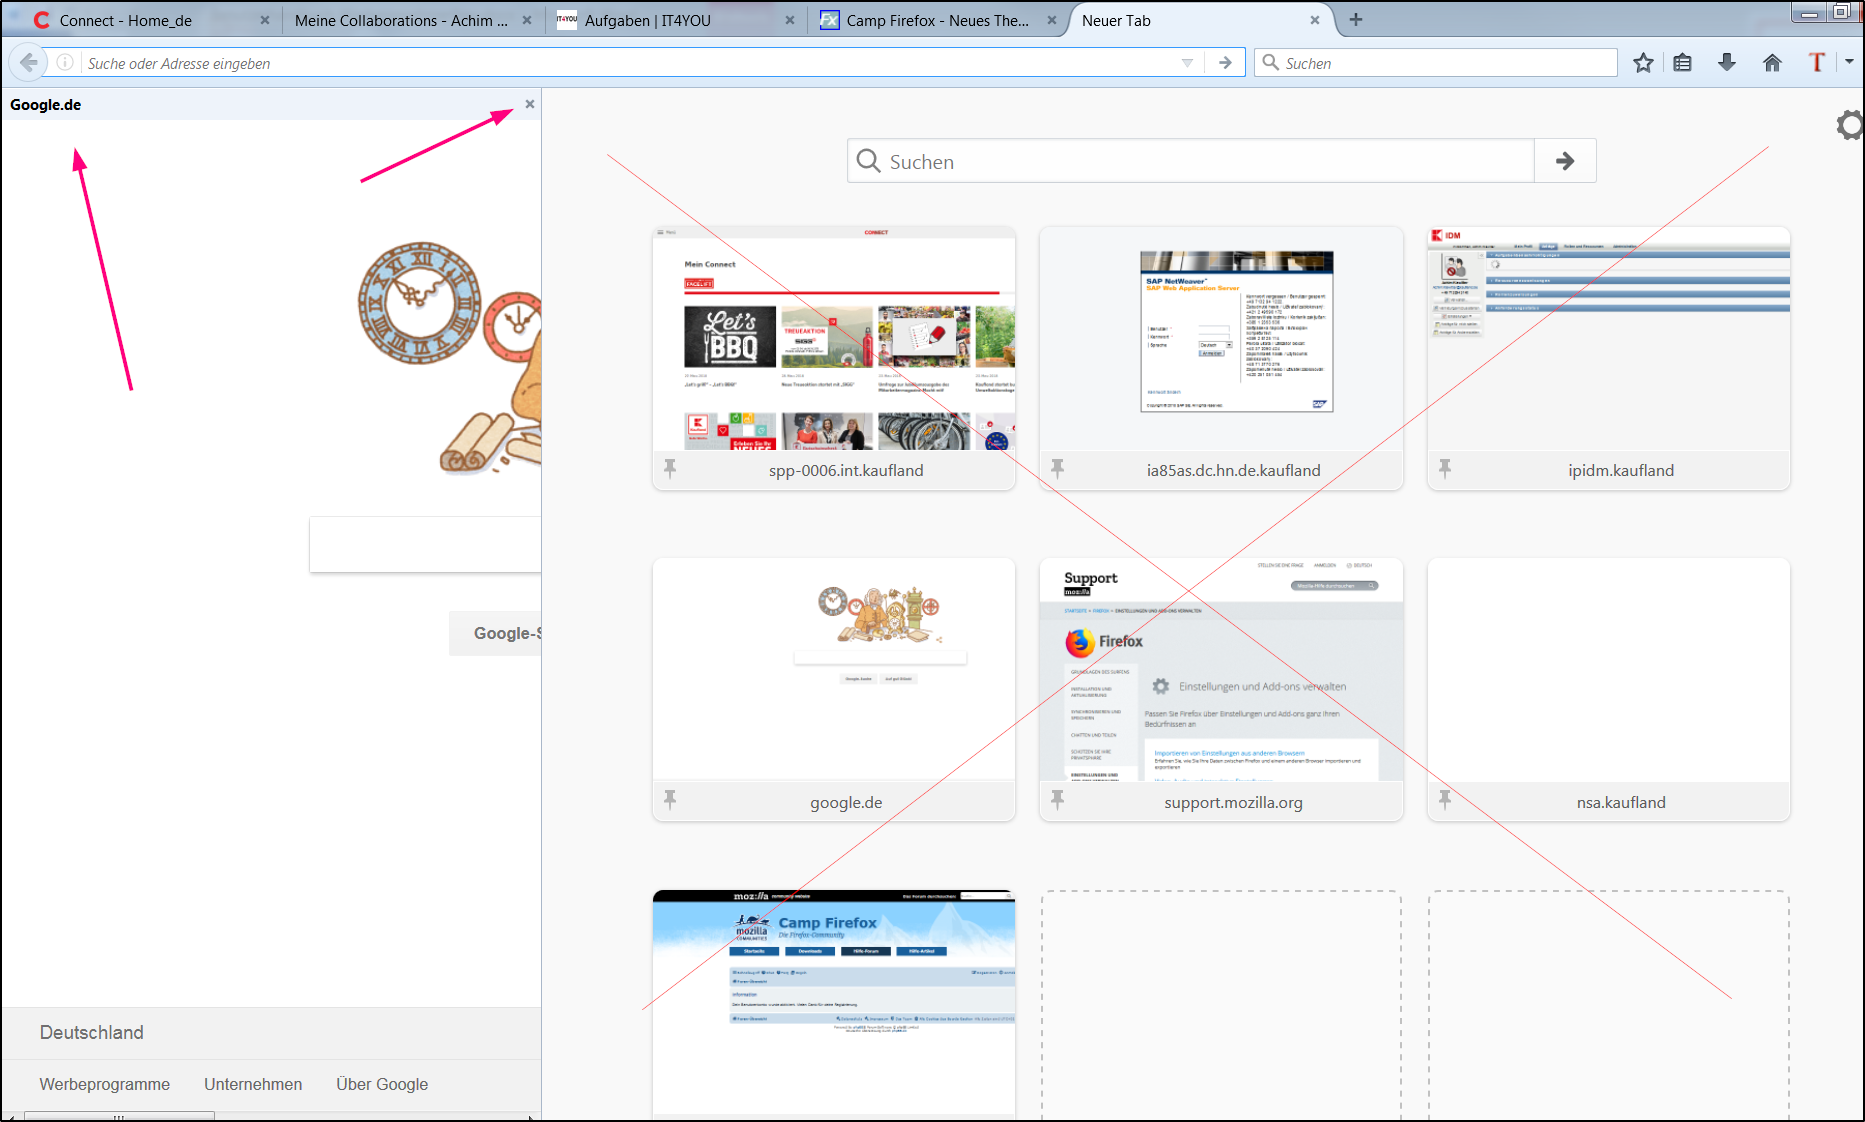Viewport: 1865px width, 1122px height.
Task: Close the Connect - Home_de tab
Action: [265, 20]
